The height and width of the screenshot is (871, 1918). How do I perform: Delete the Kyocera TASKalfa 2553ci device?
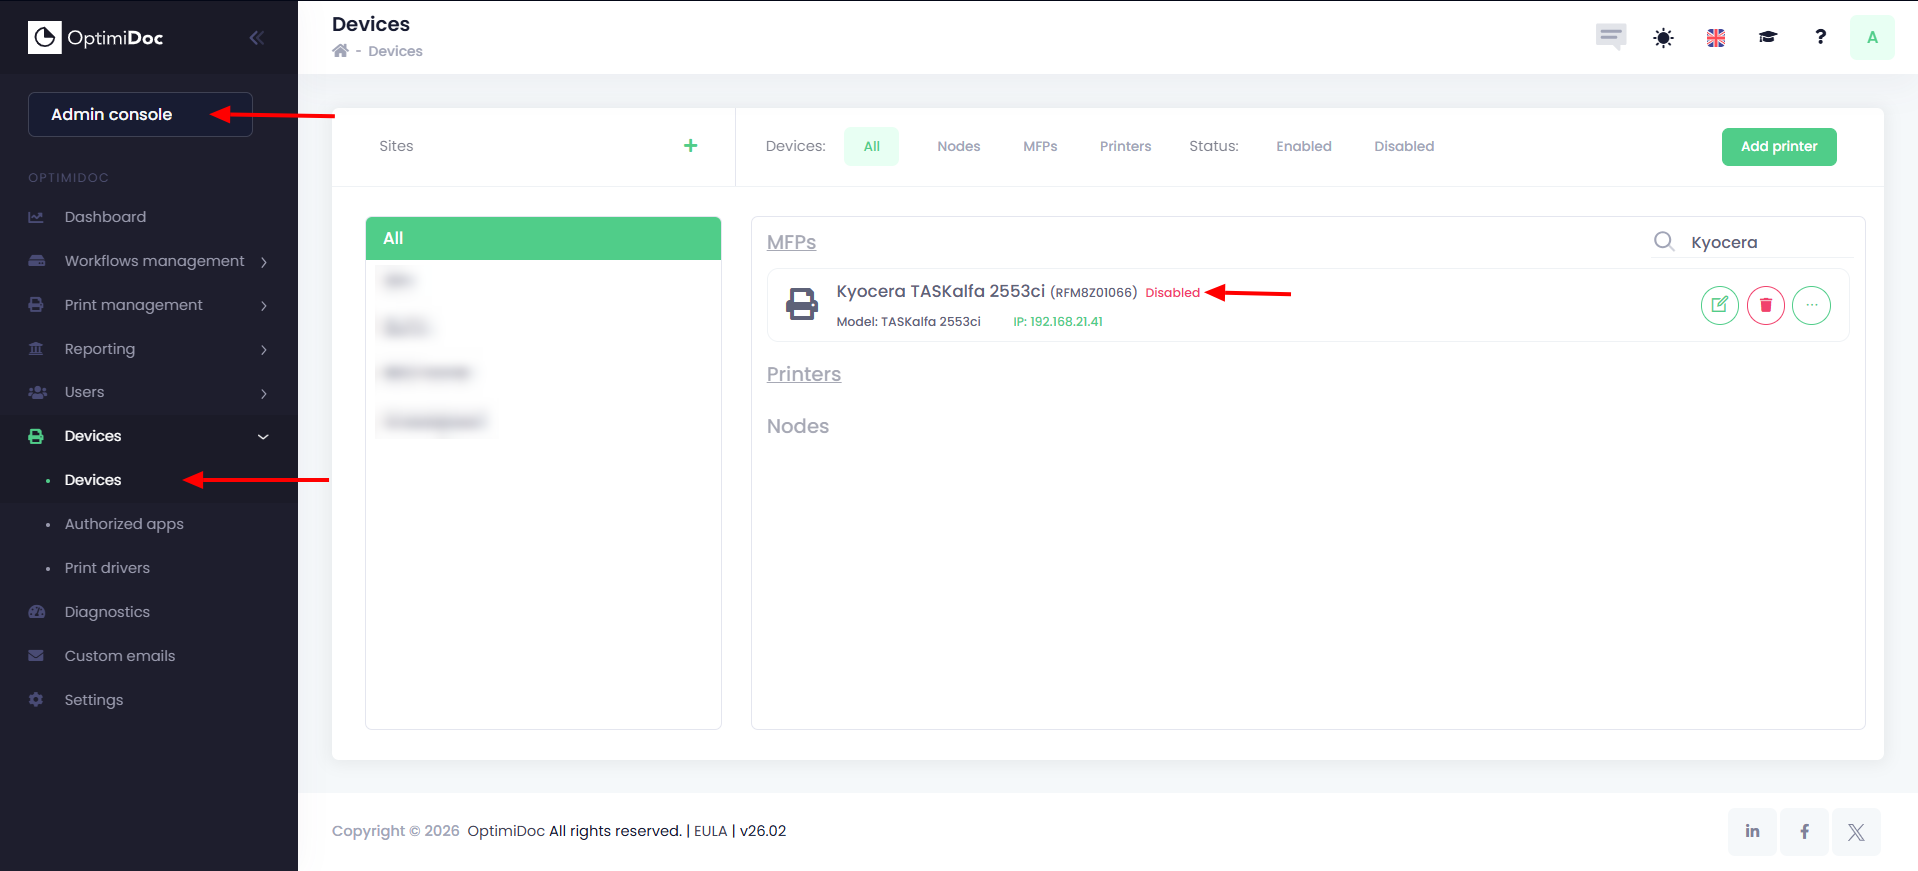pos(1765,305)
